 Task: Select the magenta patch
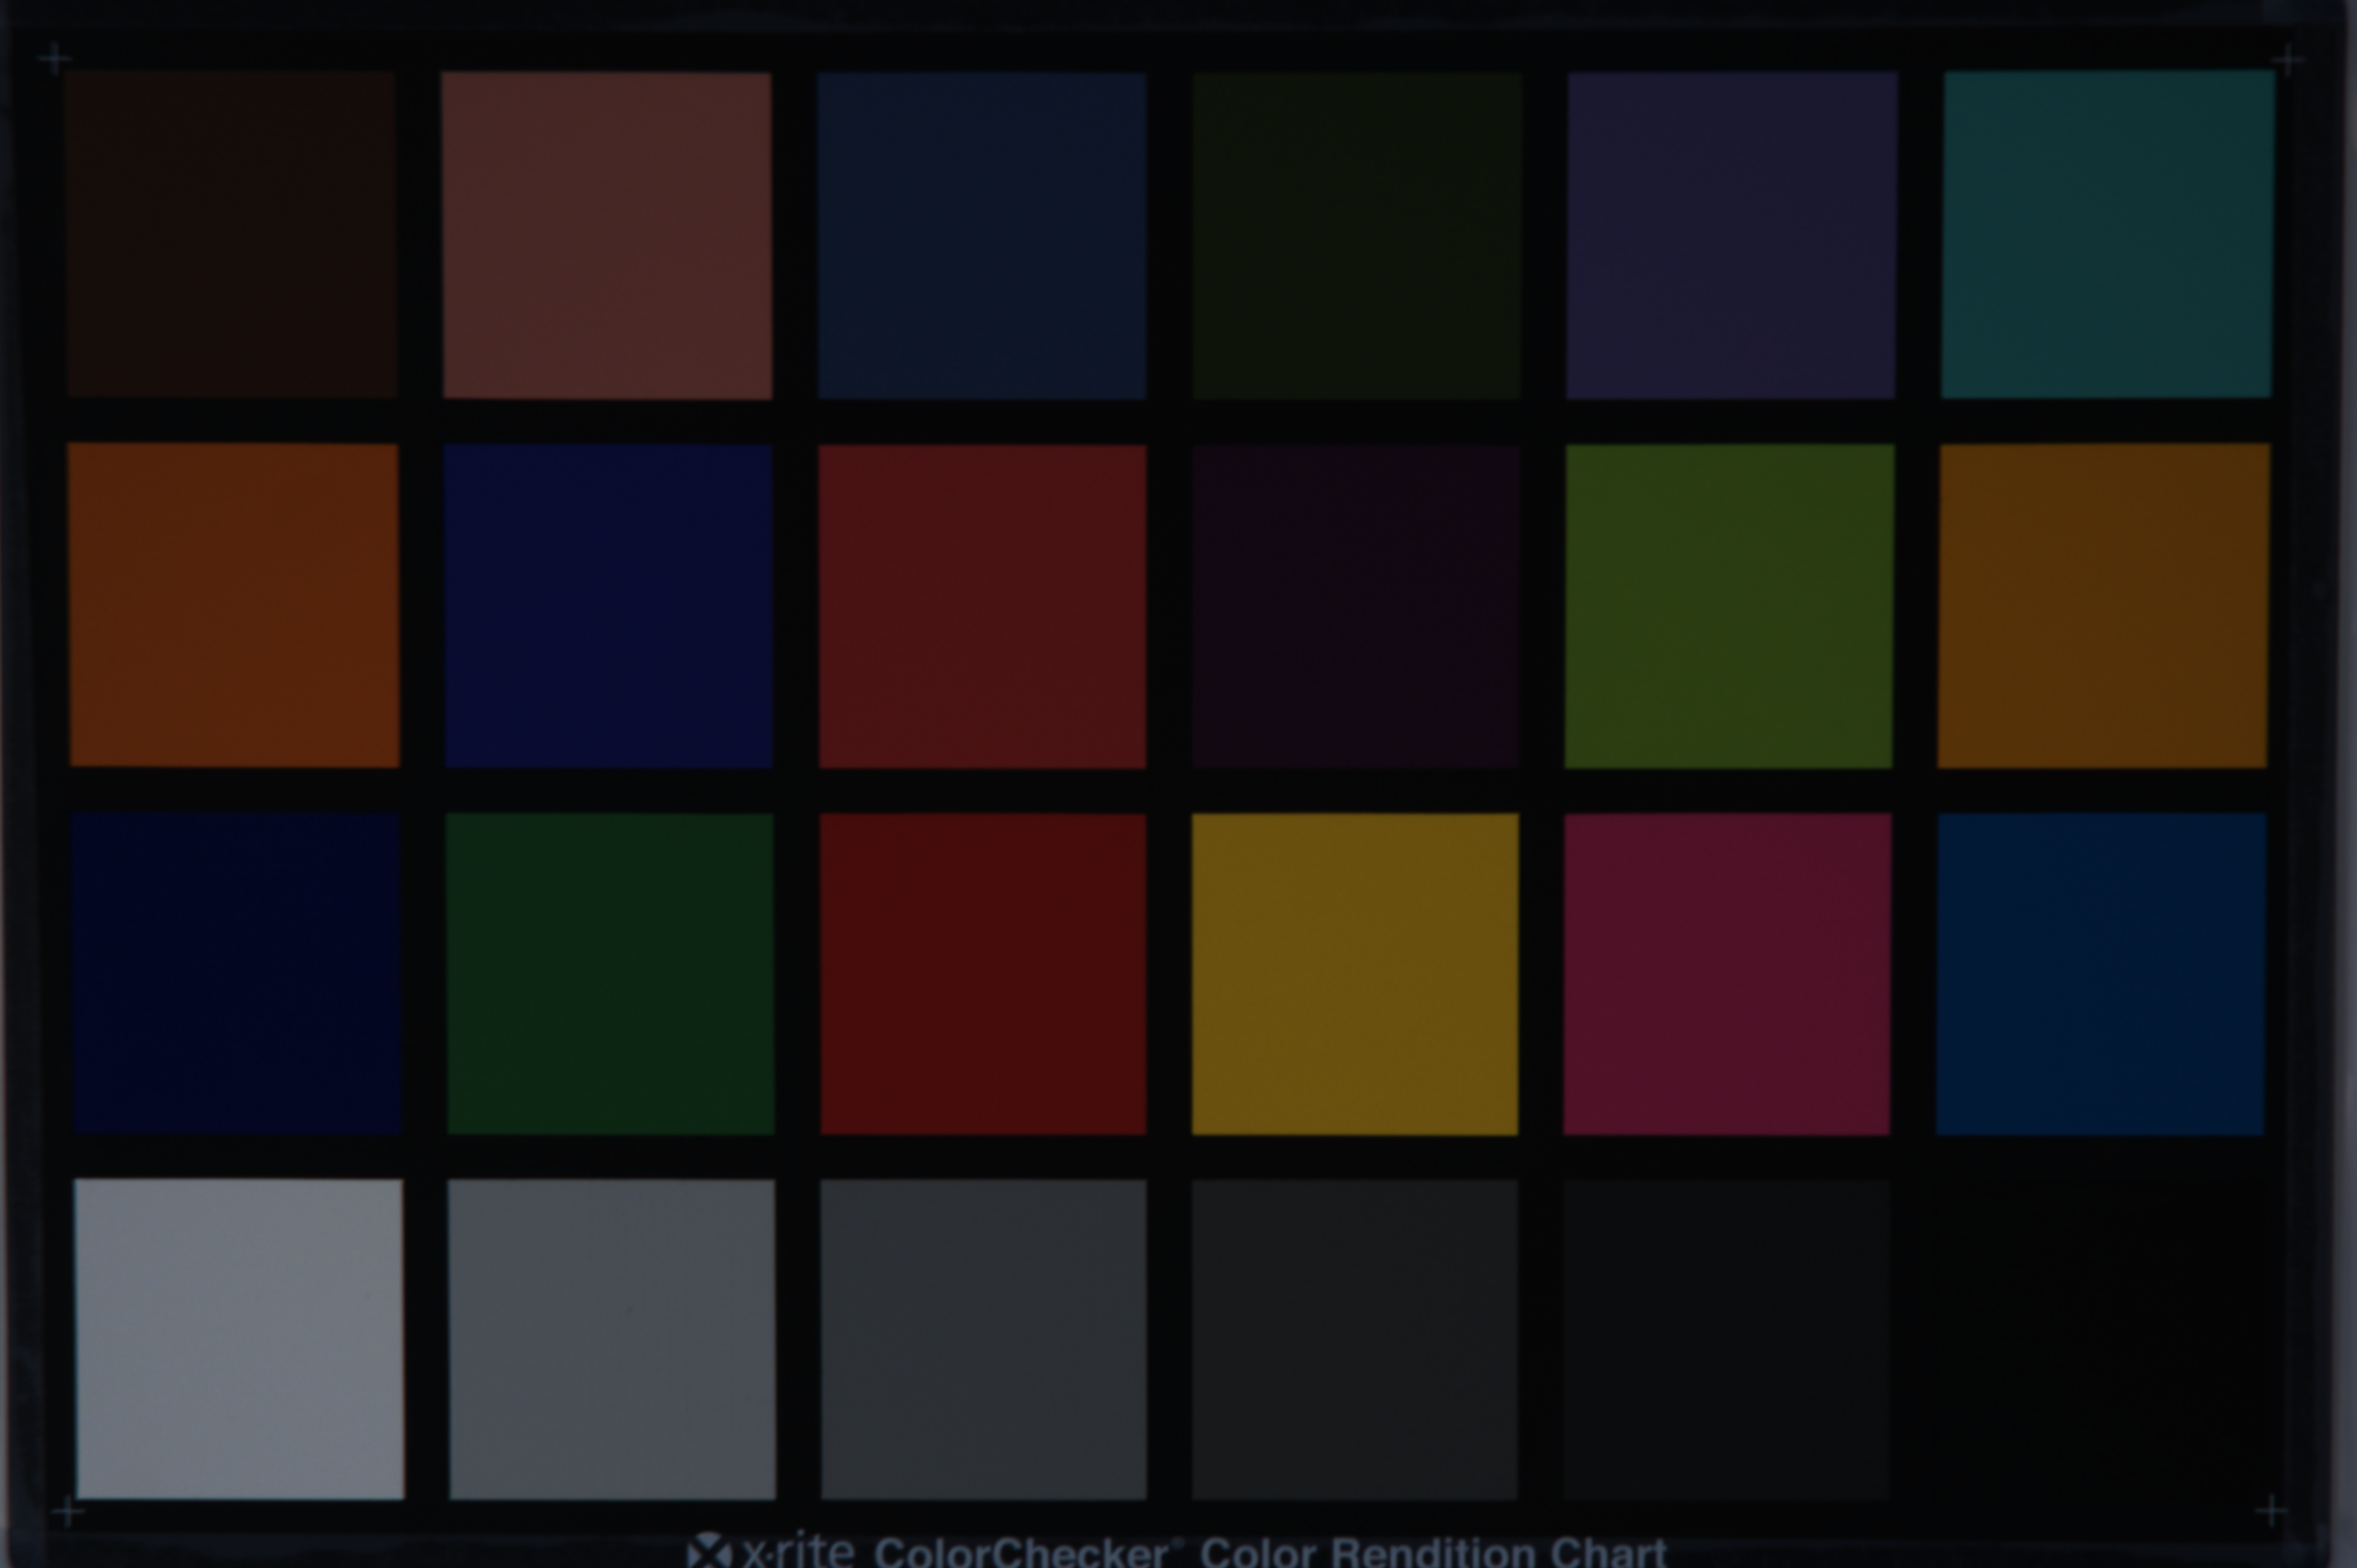pyautogui.click(x=1727, y=974)
